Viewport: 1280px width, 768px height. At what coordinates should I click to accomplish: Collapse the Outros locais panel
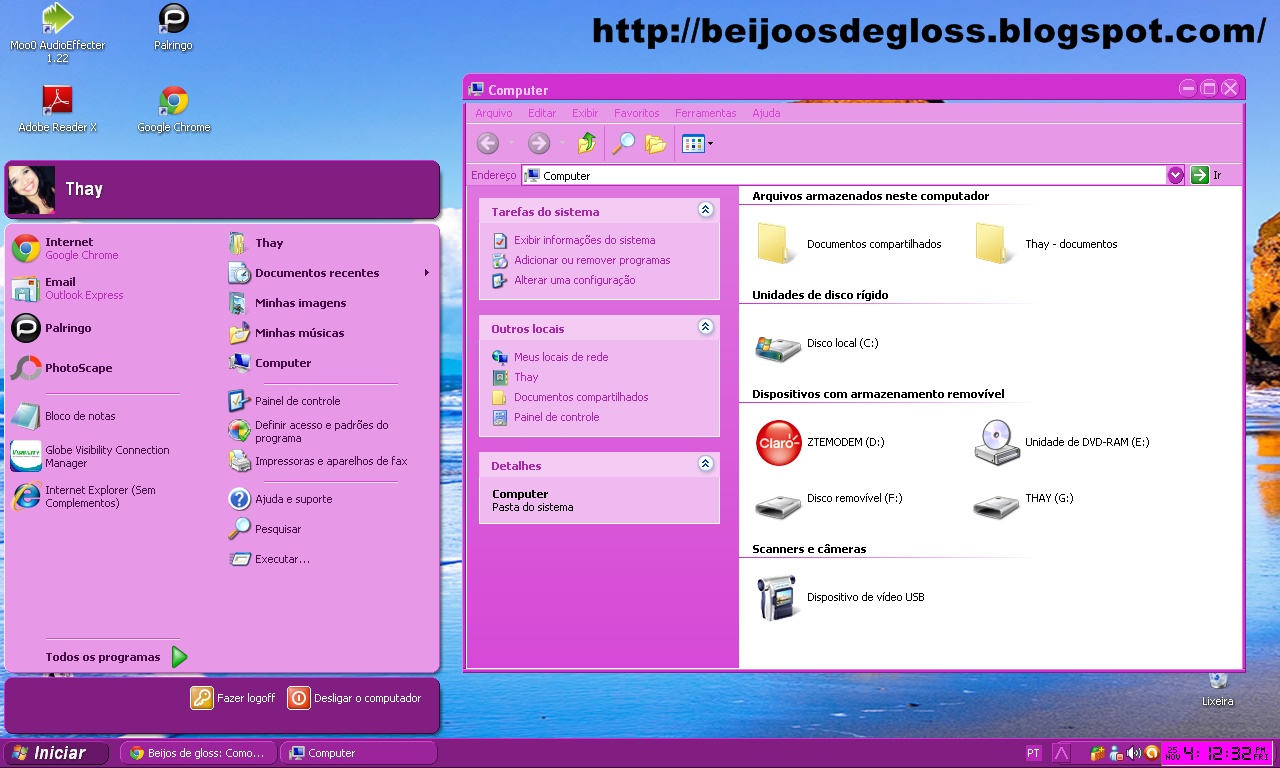[x=706, y=327]
